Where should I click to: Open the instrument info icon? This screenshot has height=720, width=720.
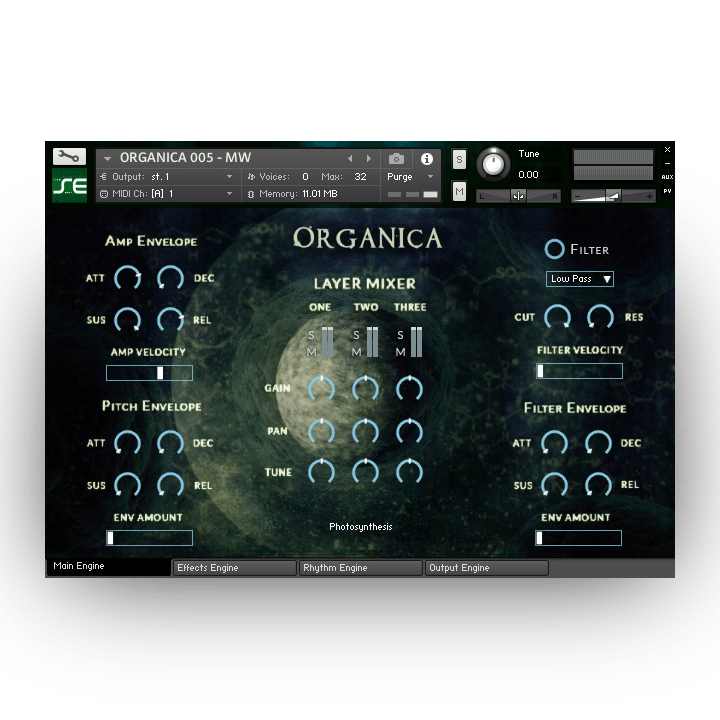click(x=427, y=159)
